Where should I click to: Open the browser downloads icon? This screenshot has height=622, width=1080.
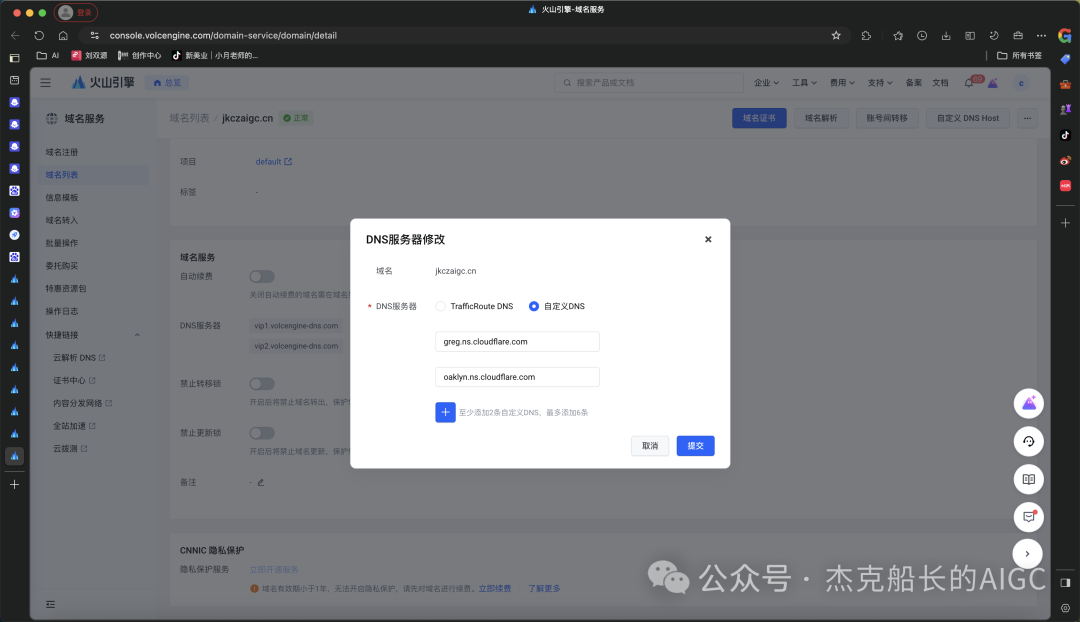tap(946, 35)
